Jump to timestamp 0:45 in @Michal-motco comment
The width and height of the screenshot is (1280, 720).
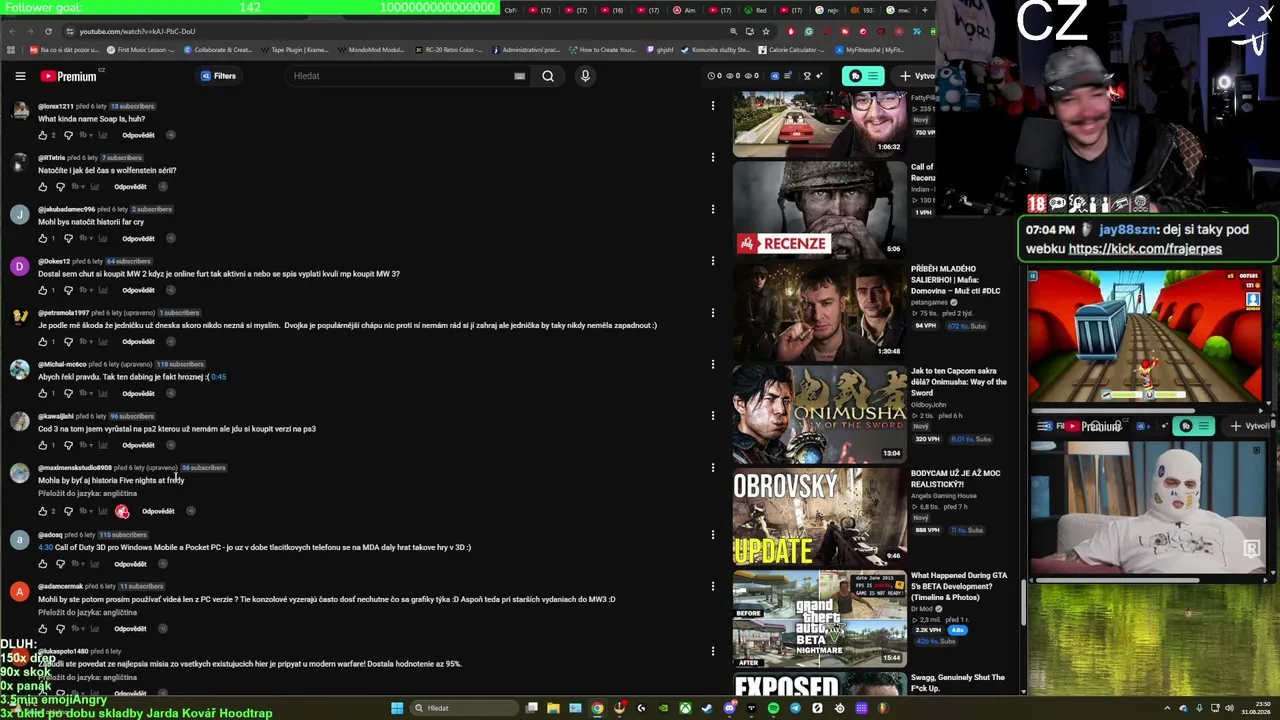point(218,377)
